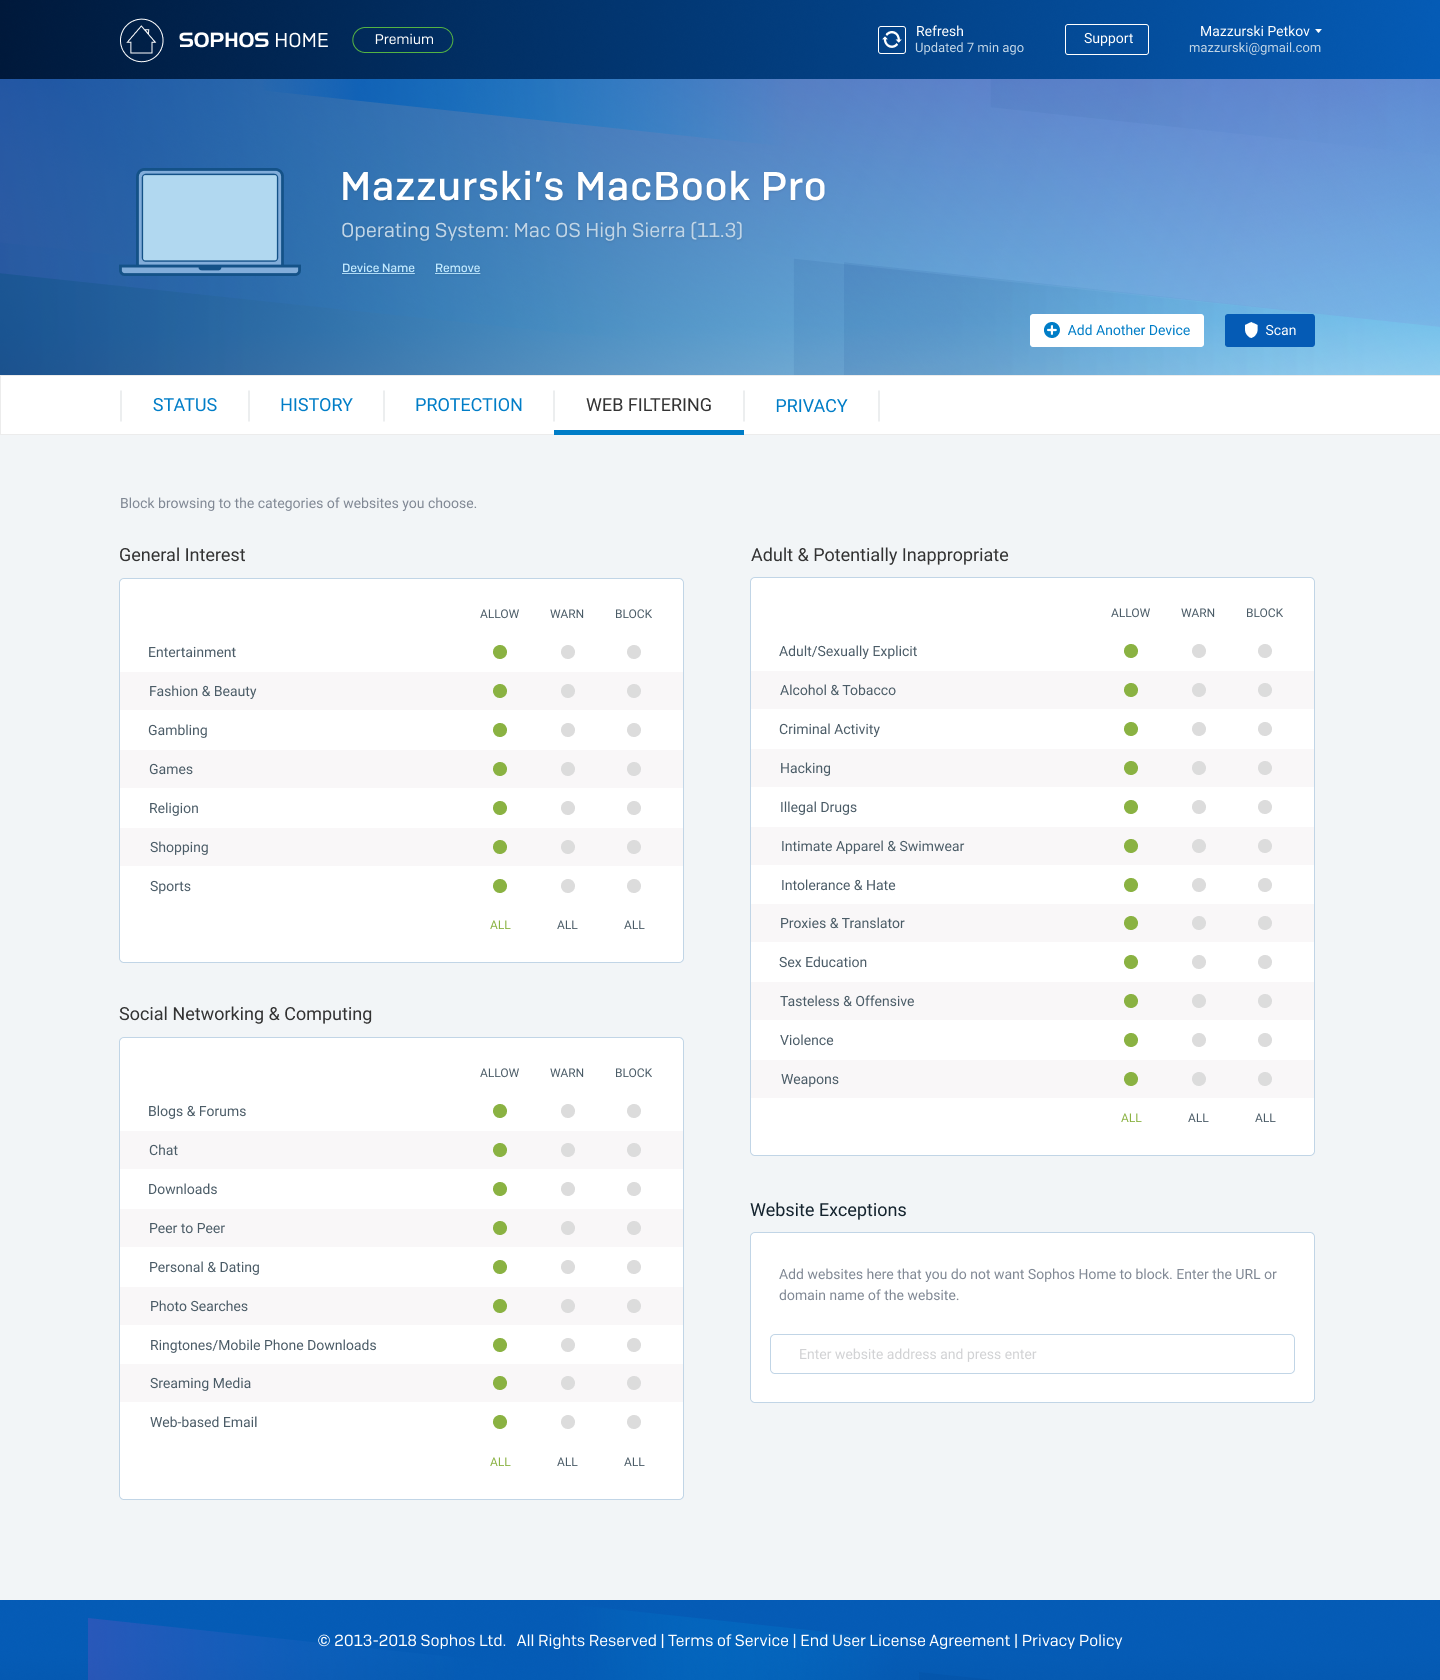Set all General Interest categories to Warn
1440x1680 pixels.
[x=567, y=925]
